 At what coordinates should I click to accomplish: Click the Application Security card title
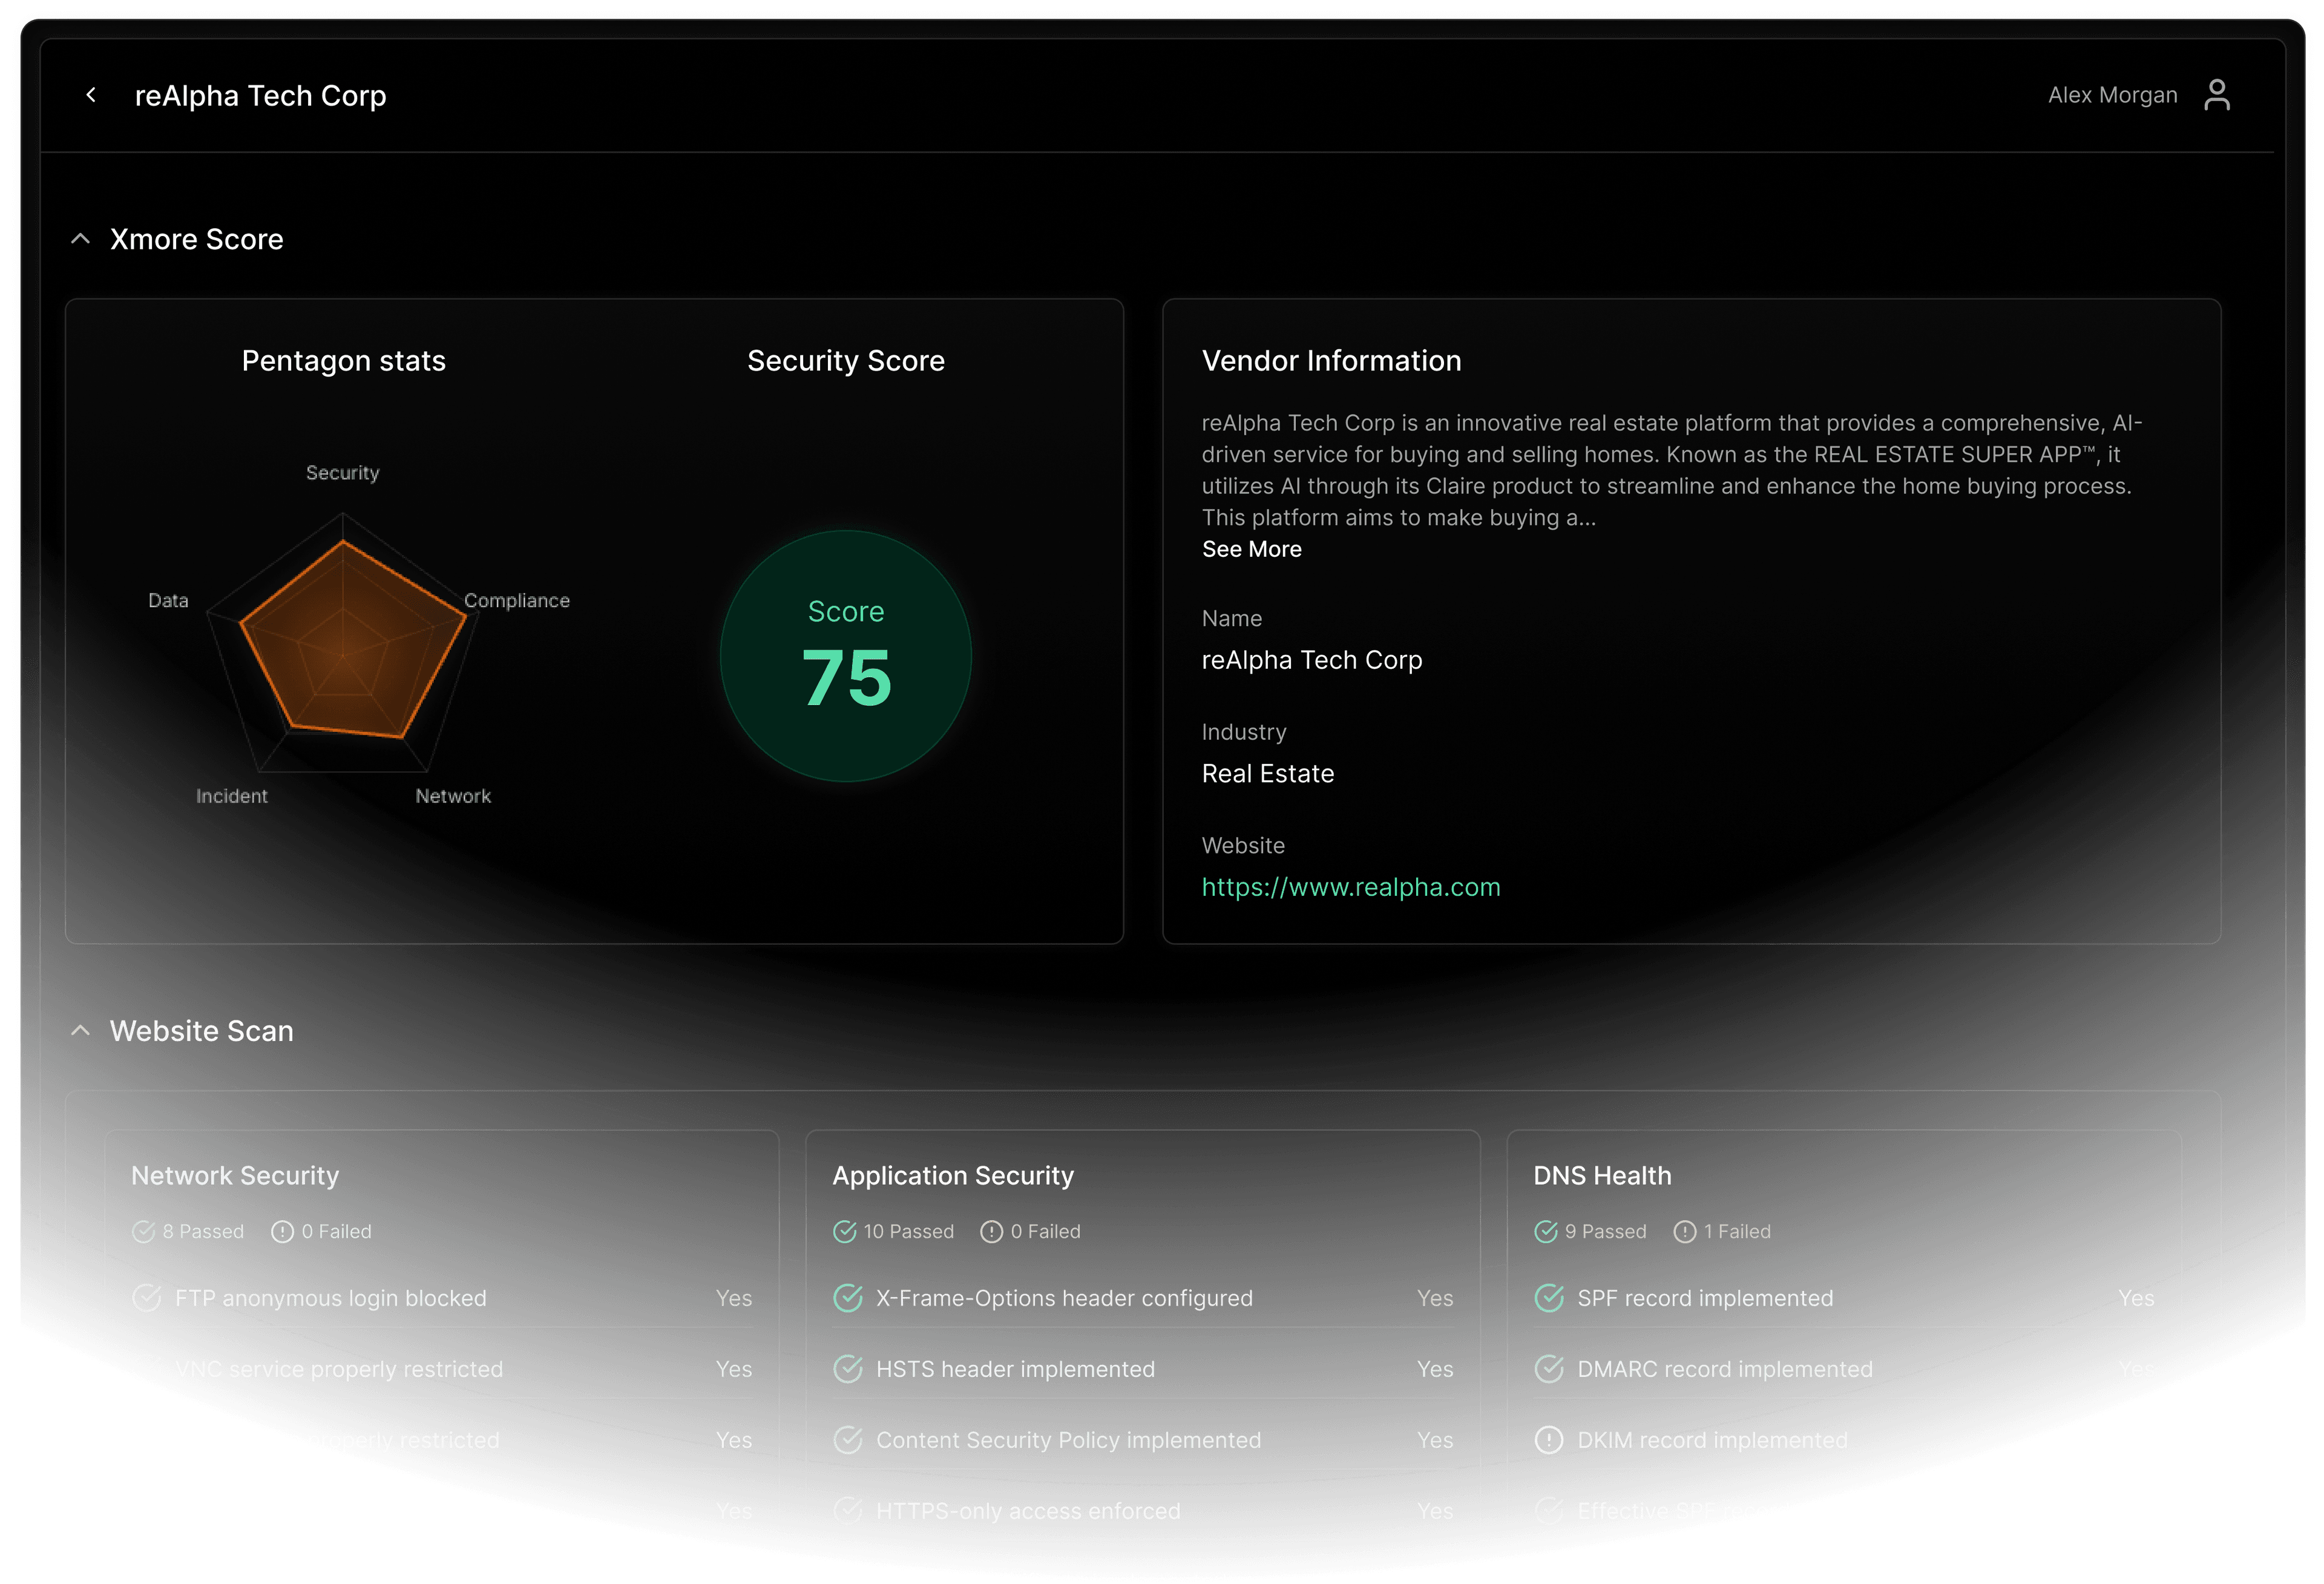953,1176
